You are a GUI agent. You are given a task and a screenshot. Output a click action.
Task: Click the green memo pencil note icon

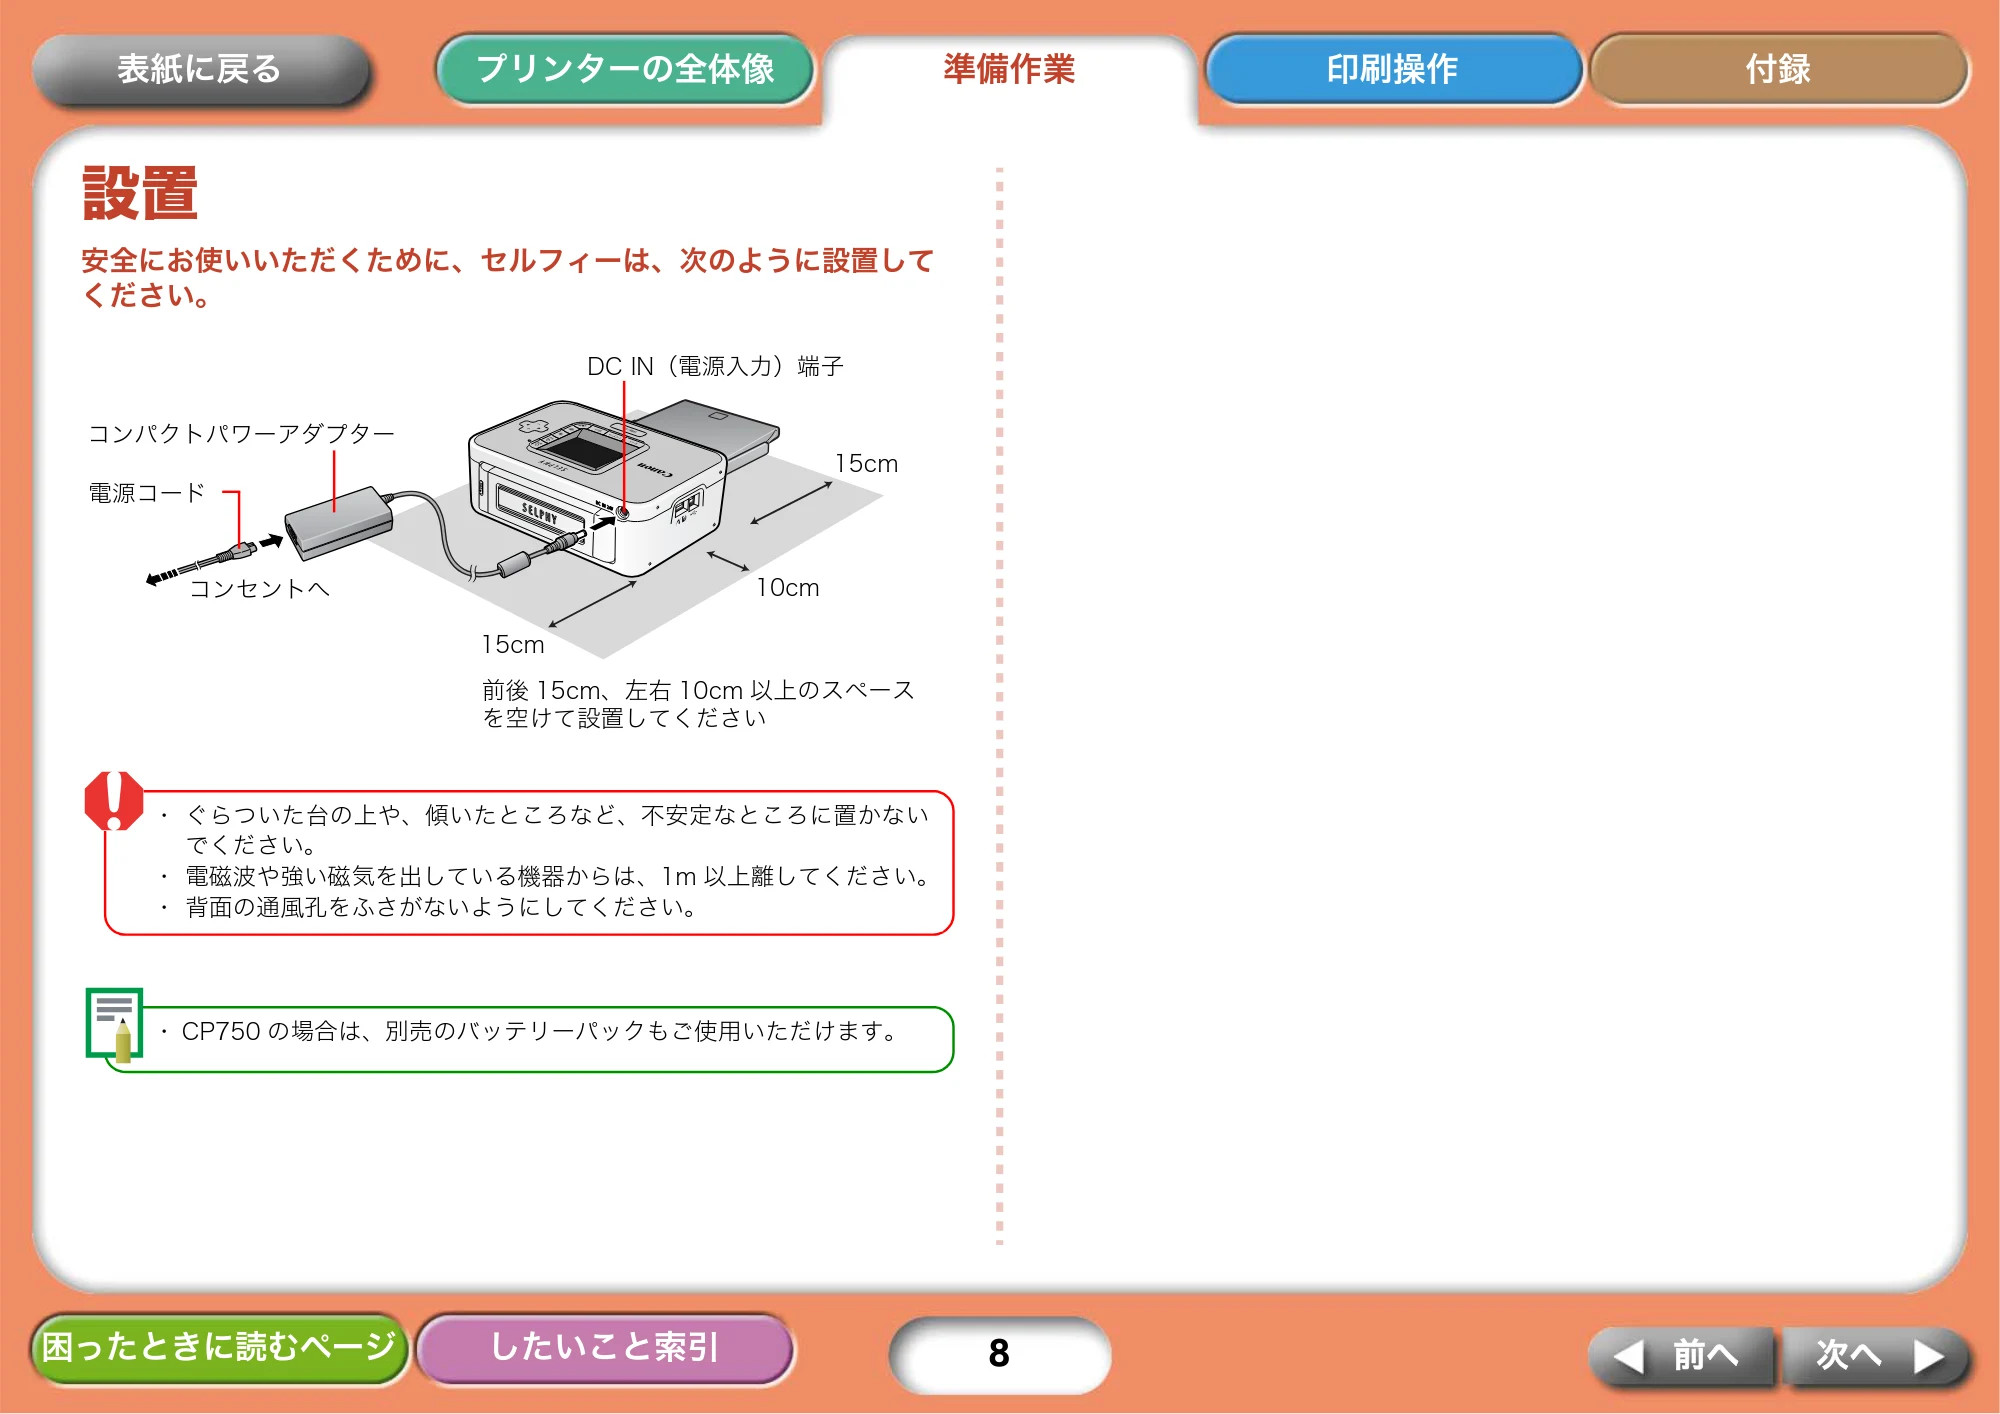tap(114, 1024)
